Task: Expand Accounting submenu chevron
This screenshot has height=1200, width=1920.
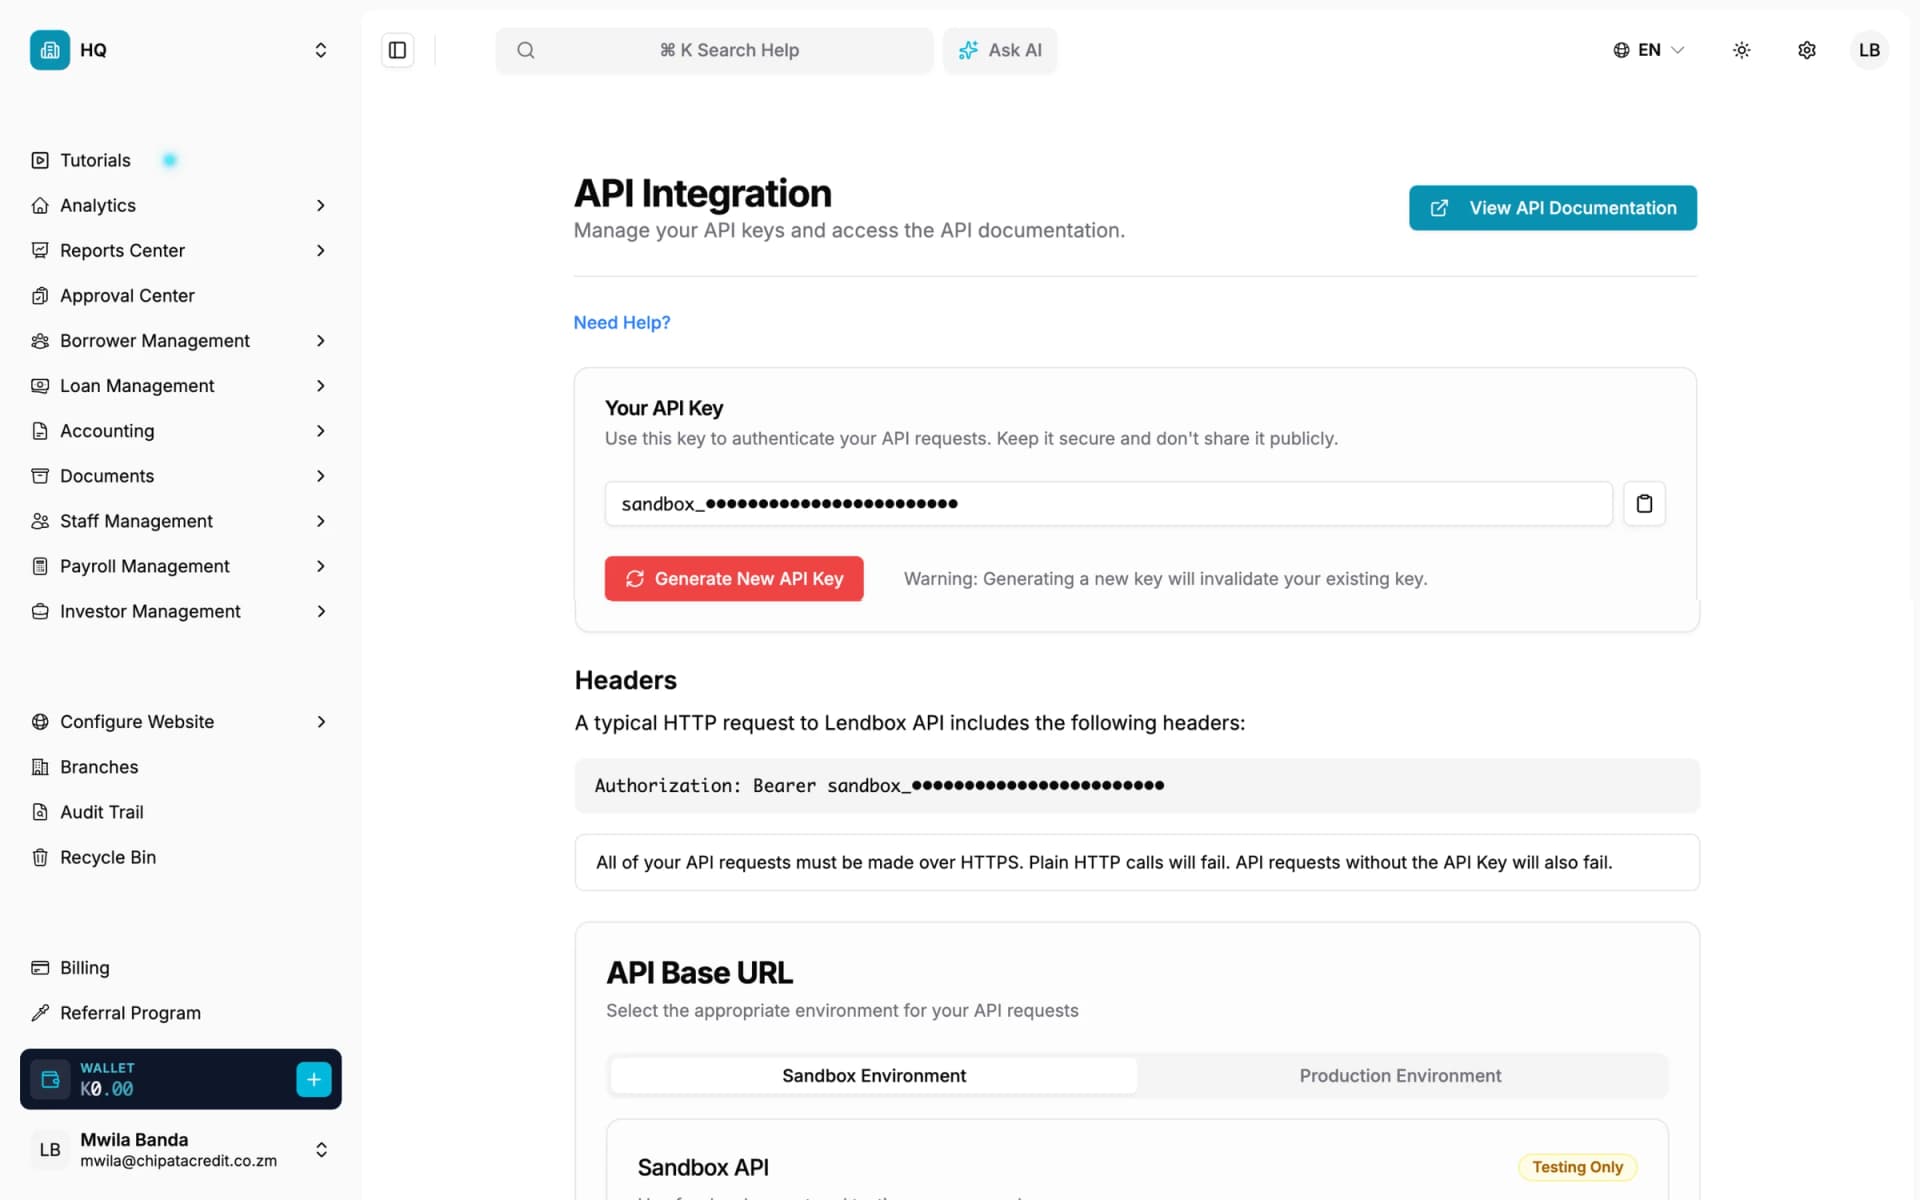Action: [321, 431]
